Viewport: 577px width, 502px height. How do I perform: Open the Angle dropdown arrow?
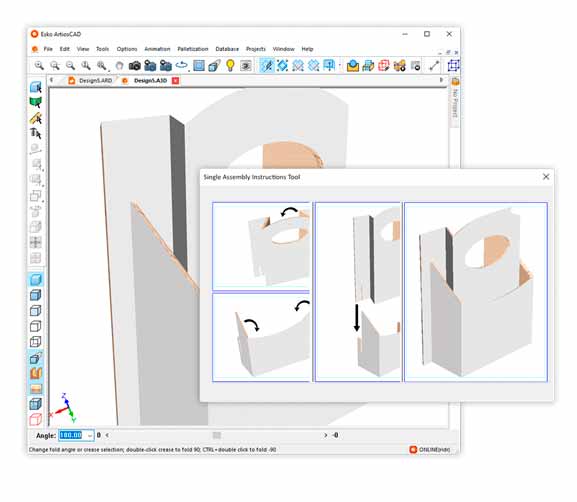[x=90, y=435]
